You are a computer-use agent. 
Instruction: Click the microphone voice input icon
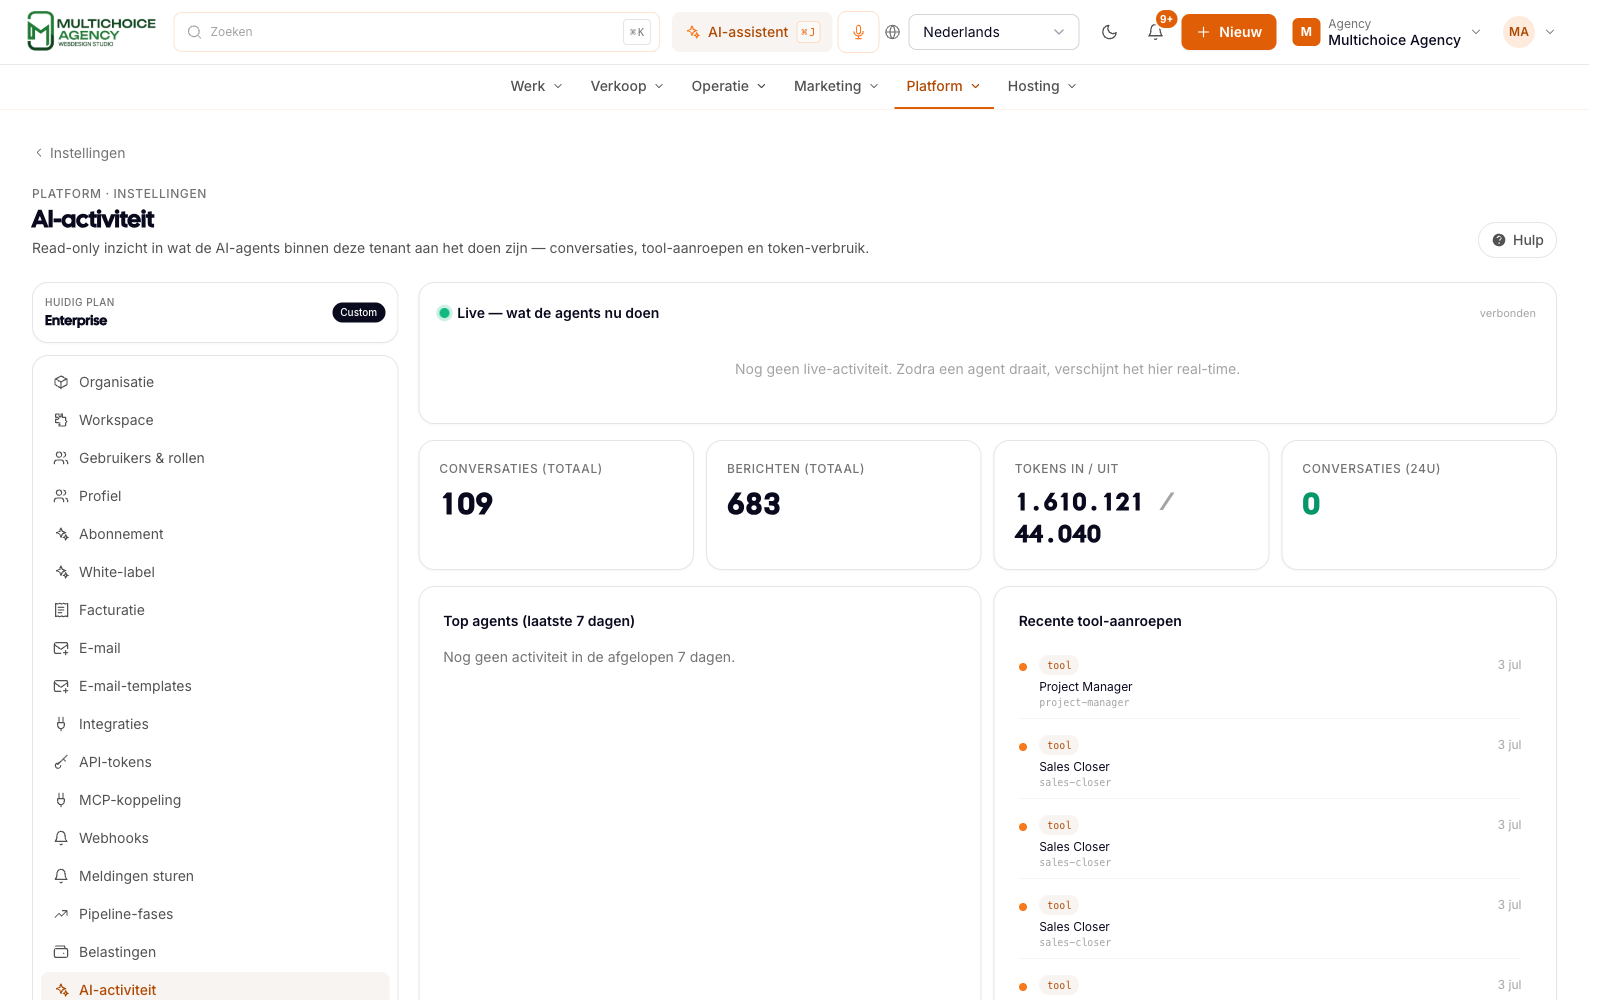pos(858,32)
